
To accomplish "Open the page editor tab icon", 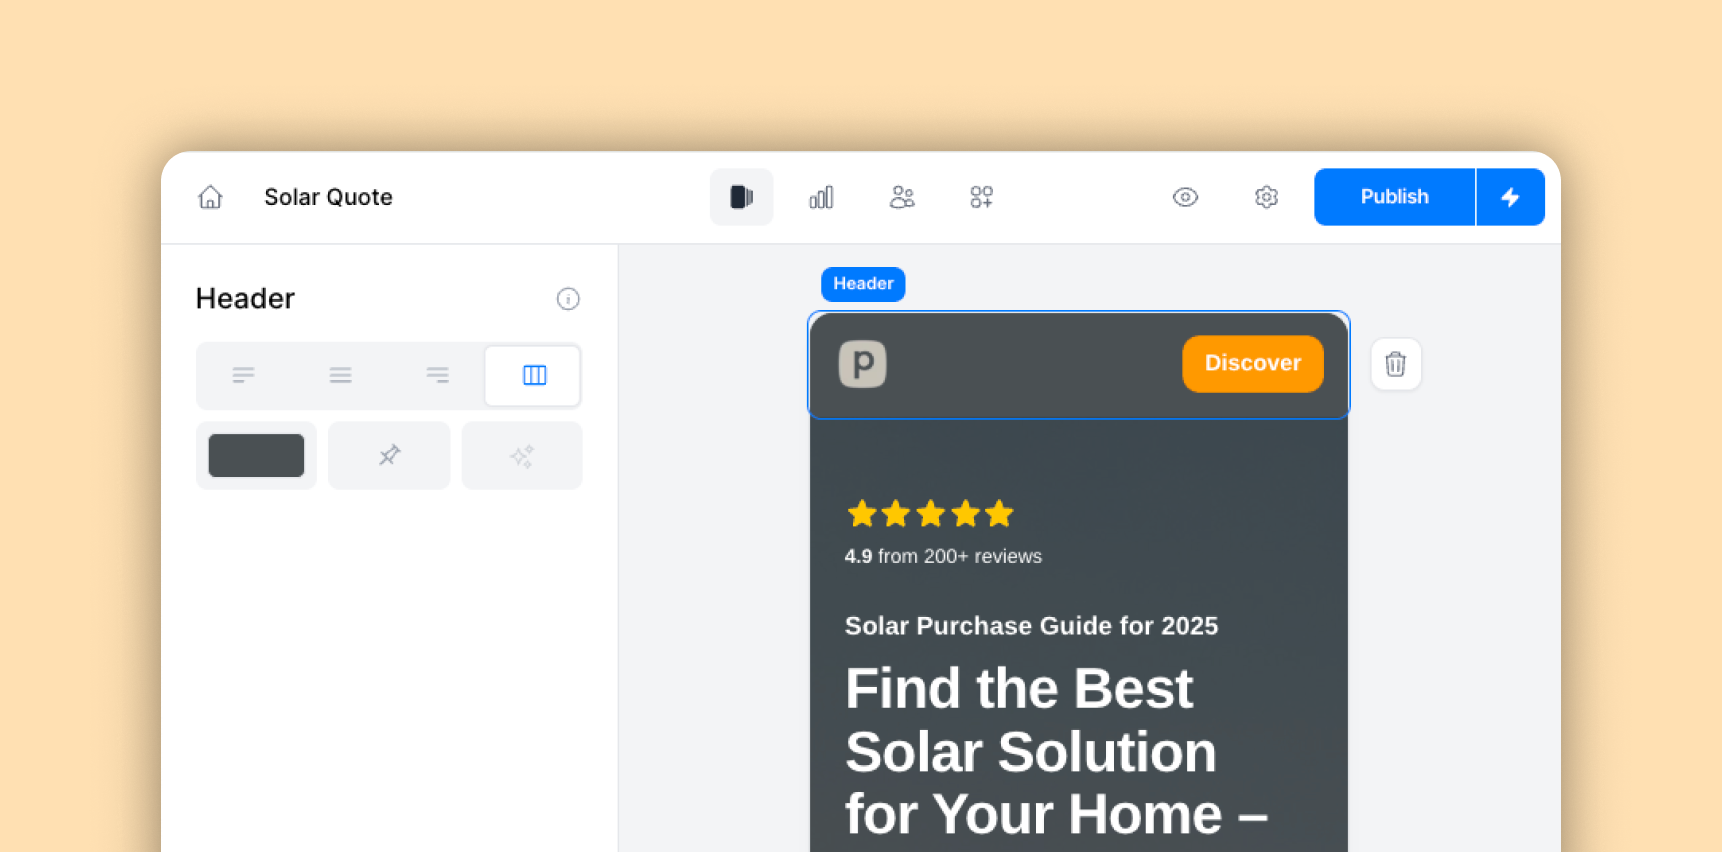I will (741, 197).
